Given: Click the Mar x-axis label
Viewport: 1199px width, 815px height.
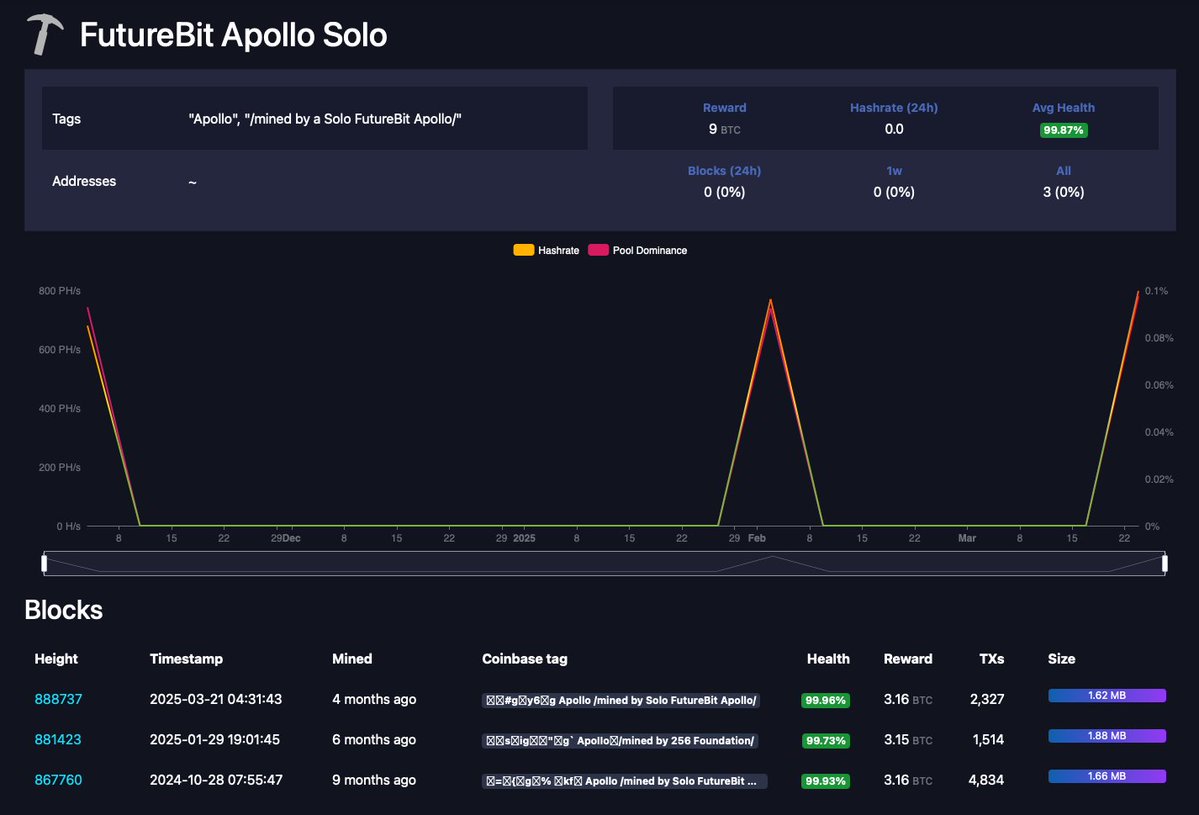Looking at the screenshot, I should pyautogui.click(x=967, y=538).
